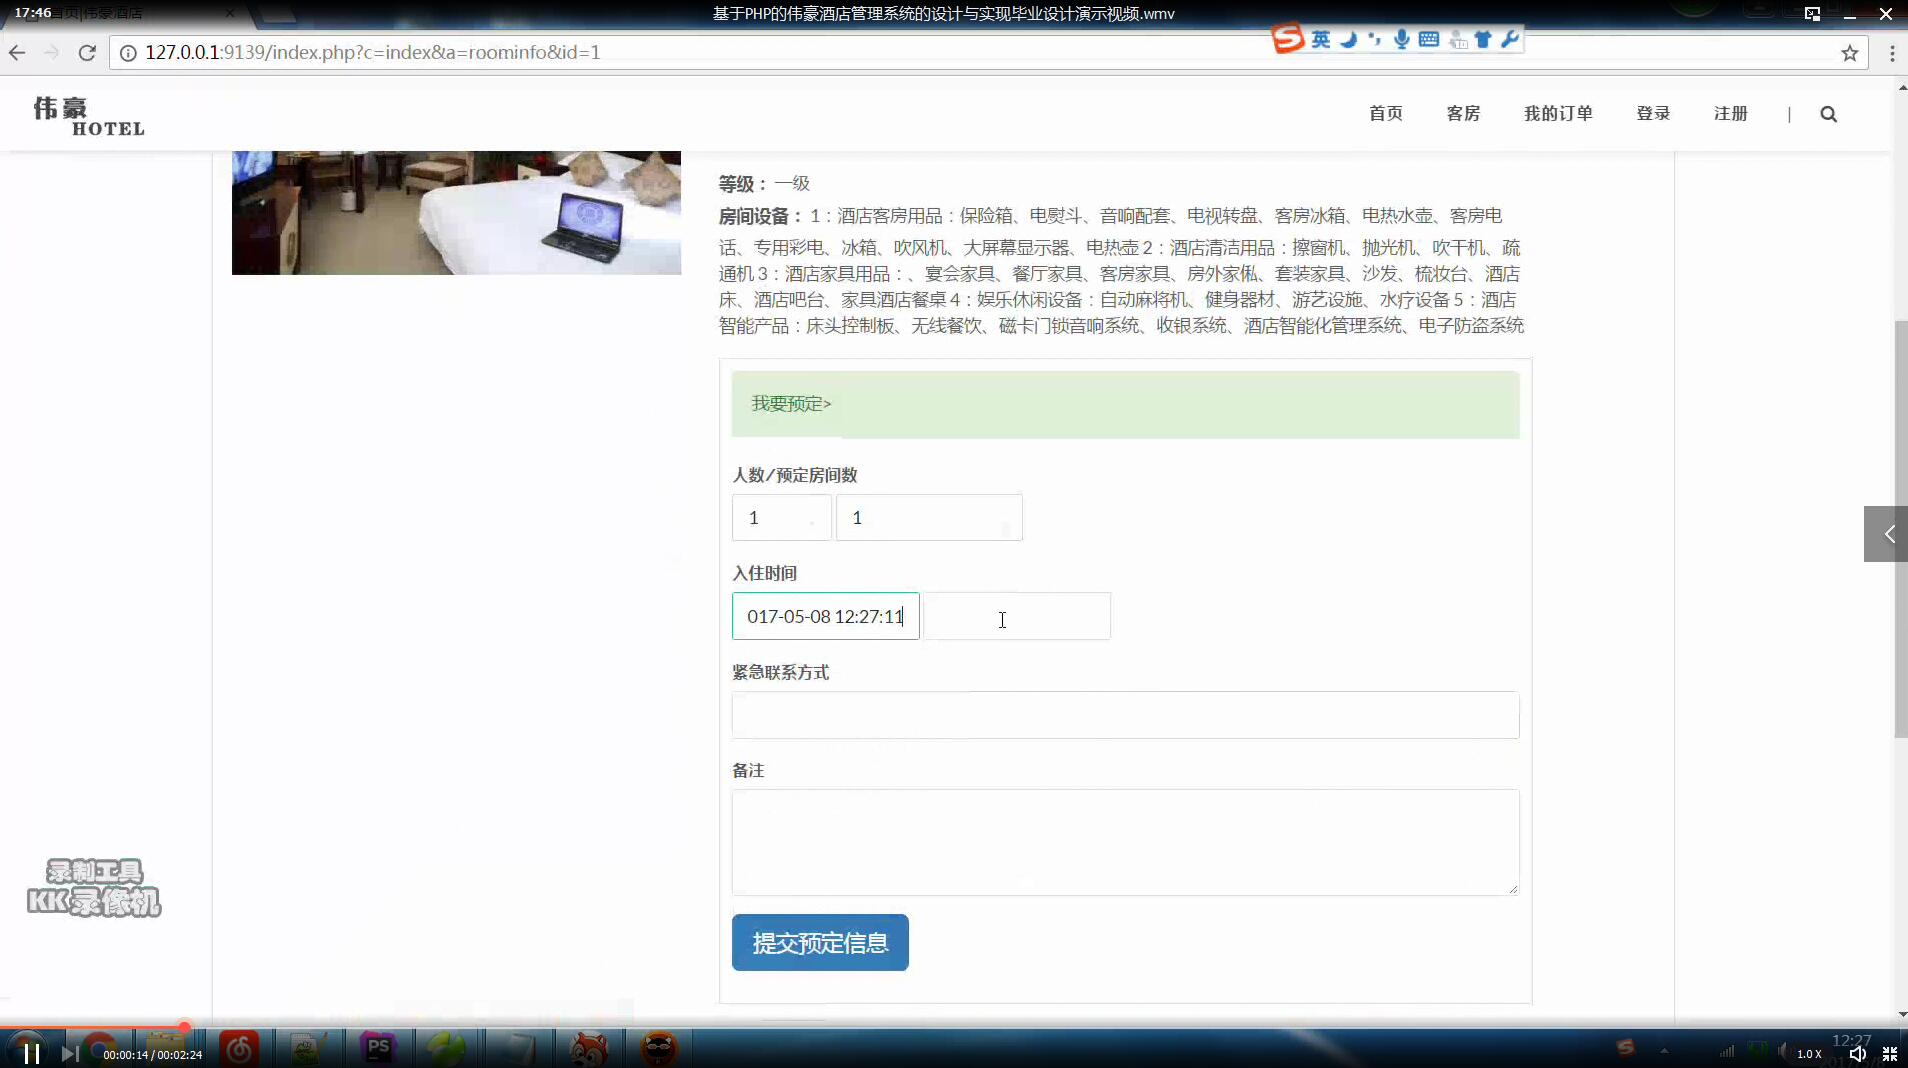Open the green leaf taskbar icon

[x=446, y=1049]
